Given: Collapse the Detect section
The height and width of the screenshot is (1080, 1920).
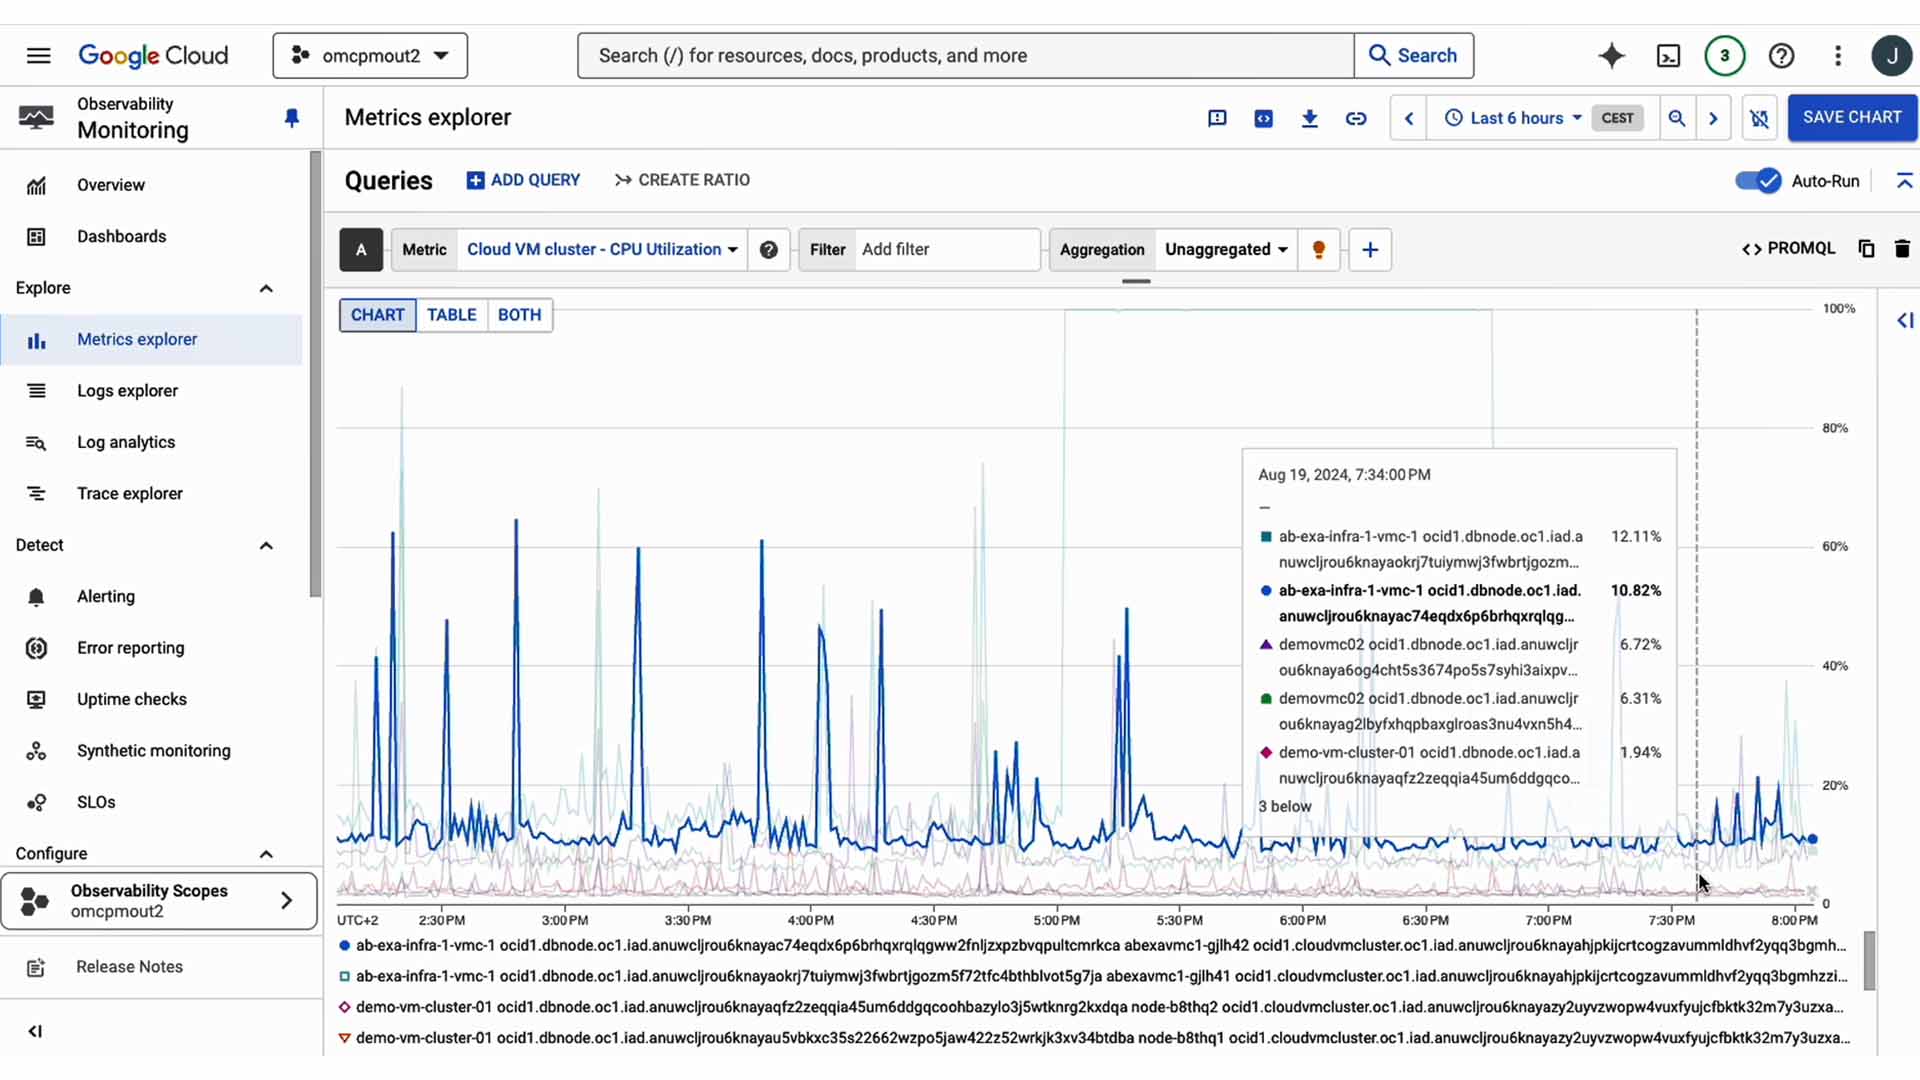Looking at the screenshot, I should point(266,545).
